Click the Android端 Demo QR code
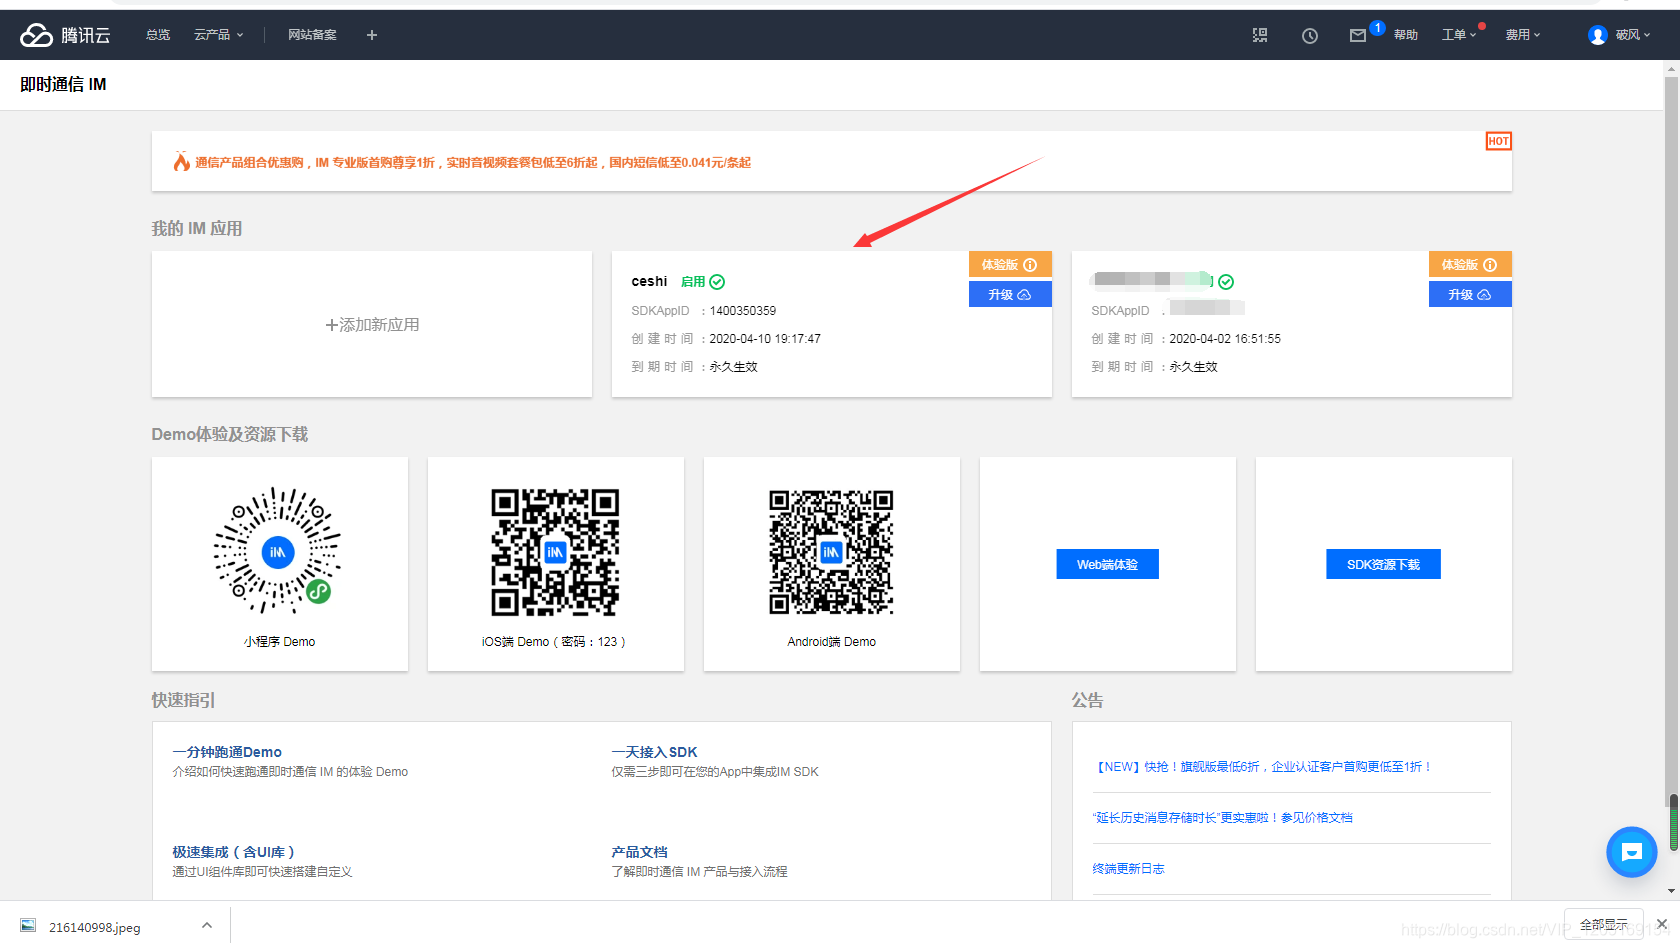 831,552
